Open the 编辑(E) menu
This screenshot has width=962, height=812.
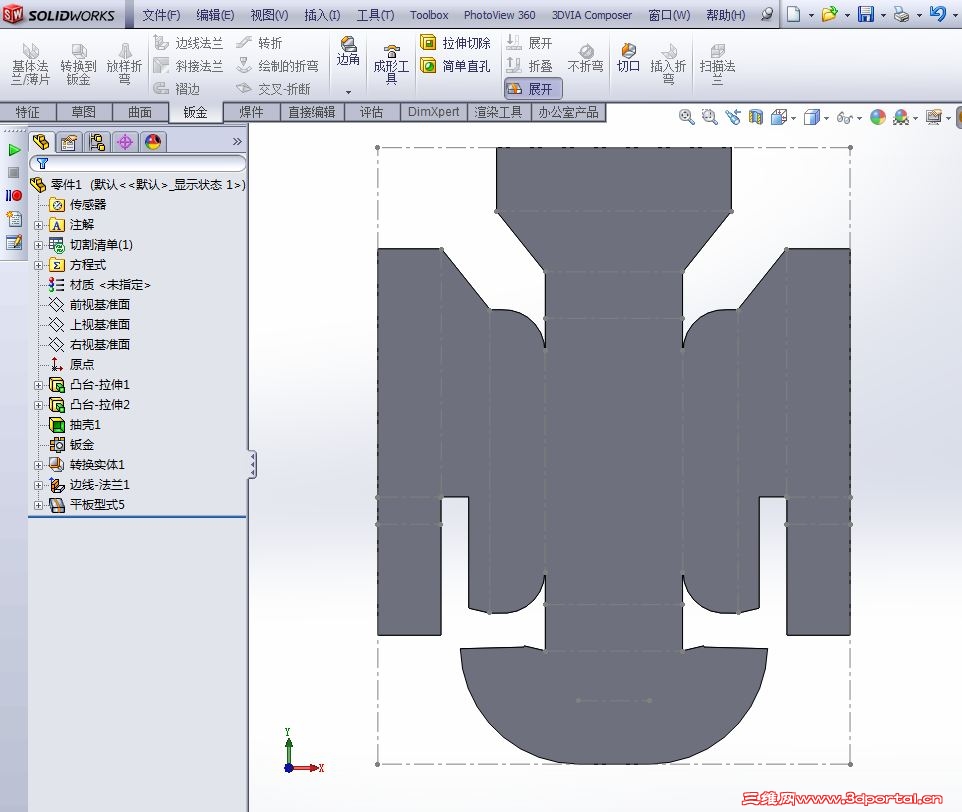tap(215, 15)
